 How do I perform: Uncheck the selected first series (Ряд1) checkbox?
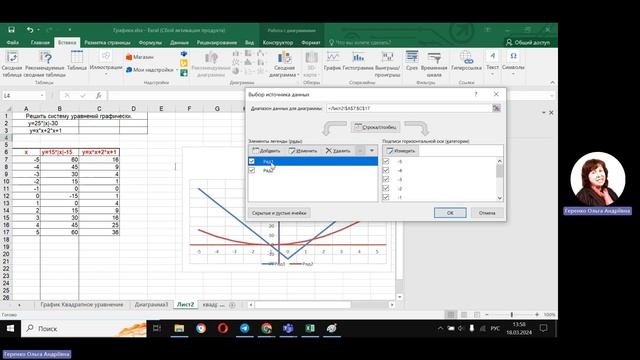(x=252, y=162)
